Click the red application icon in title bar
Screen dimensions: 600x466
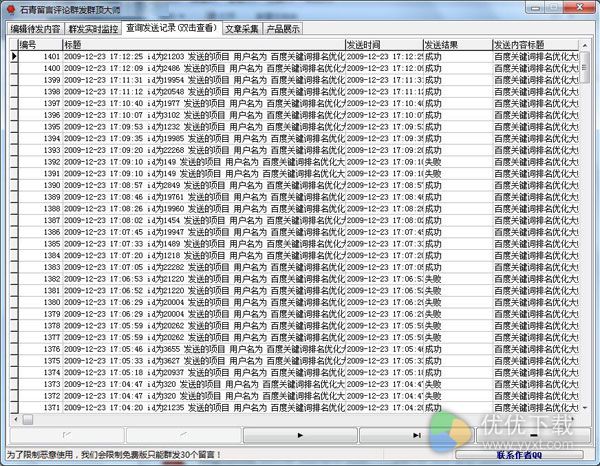coord(11,10)
